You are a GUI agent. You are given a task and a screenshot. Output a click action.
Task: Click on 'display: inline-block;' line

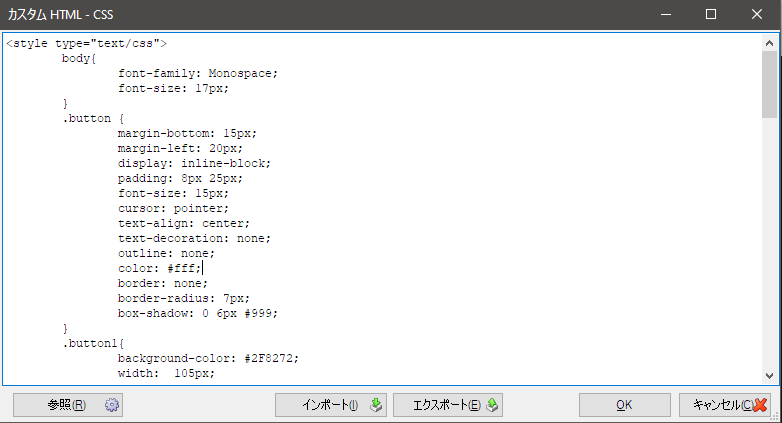click(194, 163)
